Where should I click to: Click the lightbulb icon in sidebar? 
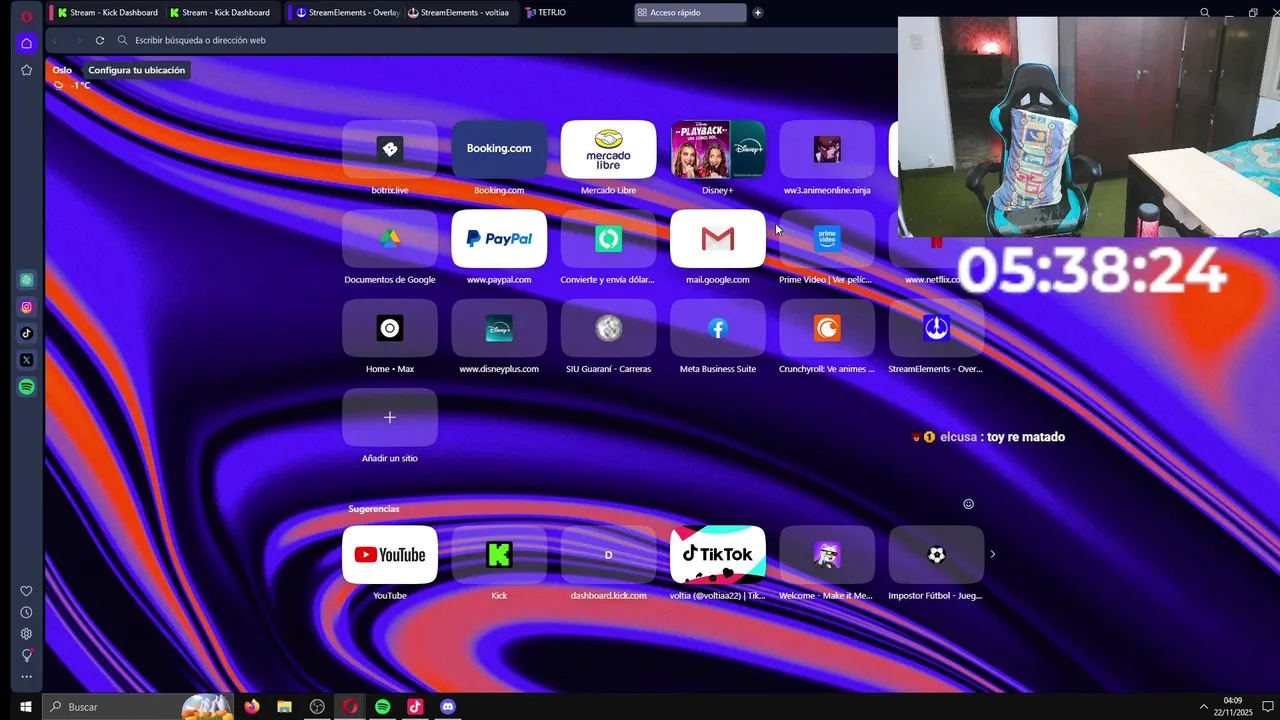click(27, 655)
